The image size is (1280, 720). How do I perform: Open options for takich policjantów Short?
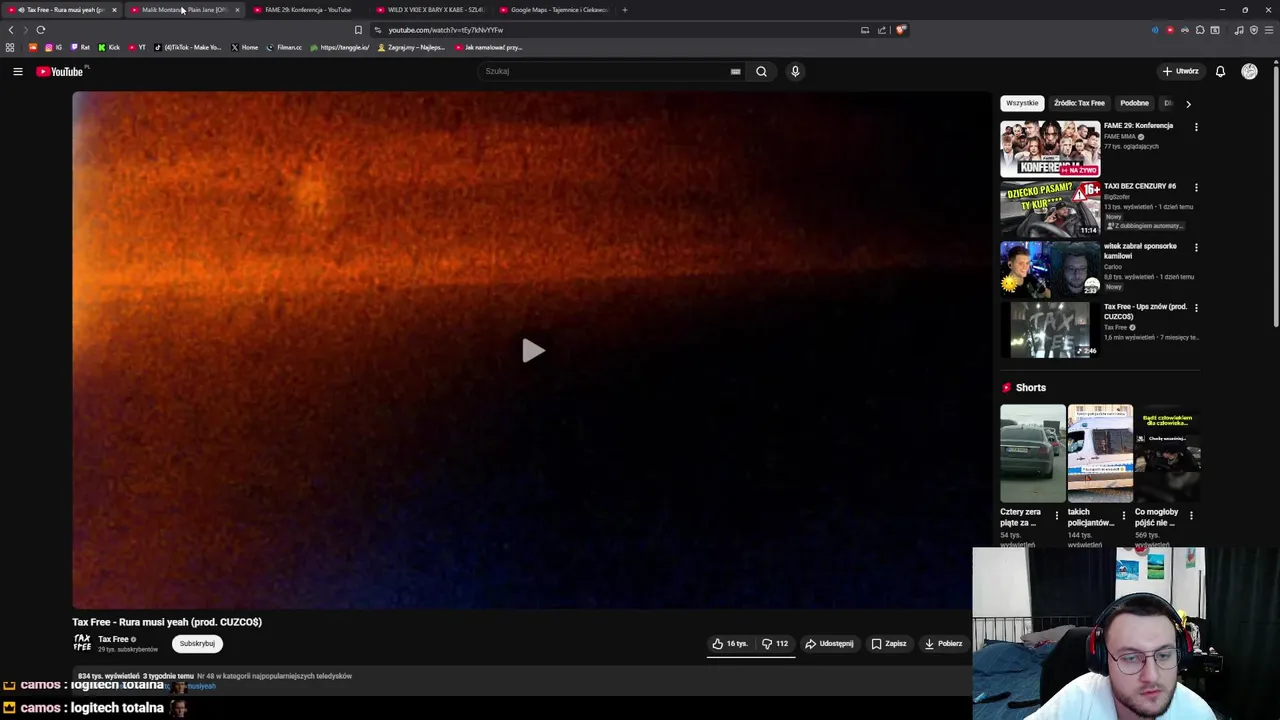coord(1124,516)
